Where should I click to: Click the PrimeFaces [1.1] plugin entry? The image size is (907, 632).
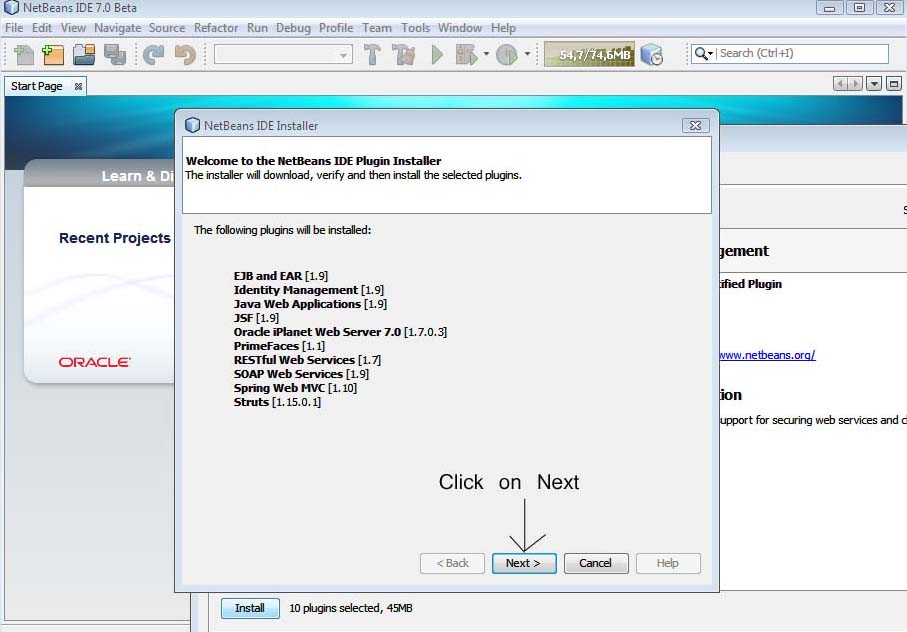(279, 346)
